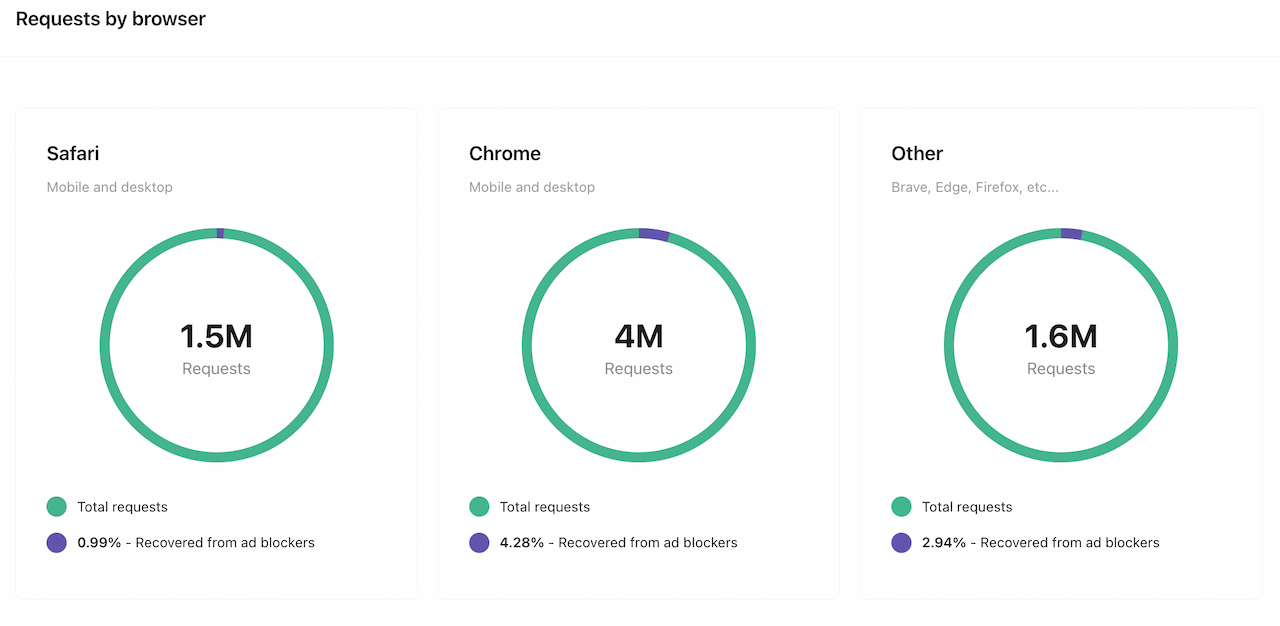The width and height of the screenshot is (1280, 626).
Task: Click the 1.5M requests value in Safari chart
Action: click(x=216, y=336)
